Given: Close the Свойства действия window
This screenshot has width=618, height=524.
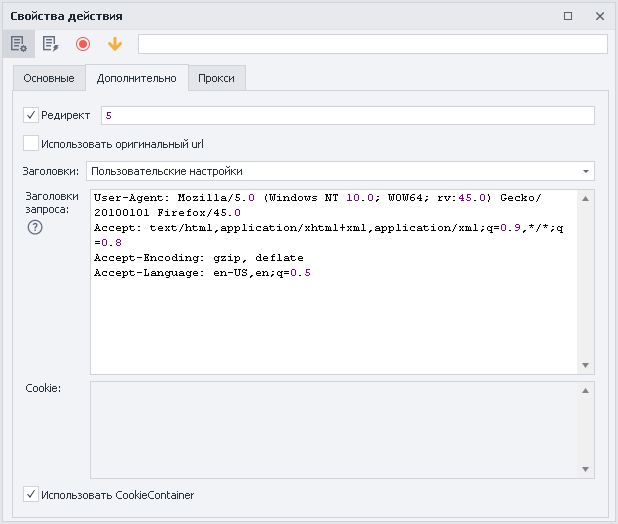Looking at the screenshot, I should [599, 16].
